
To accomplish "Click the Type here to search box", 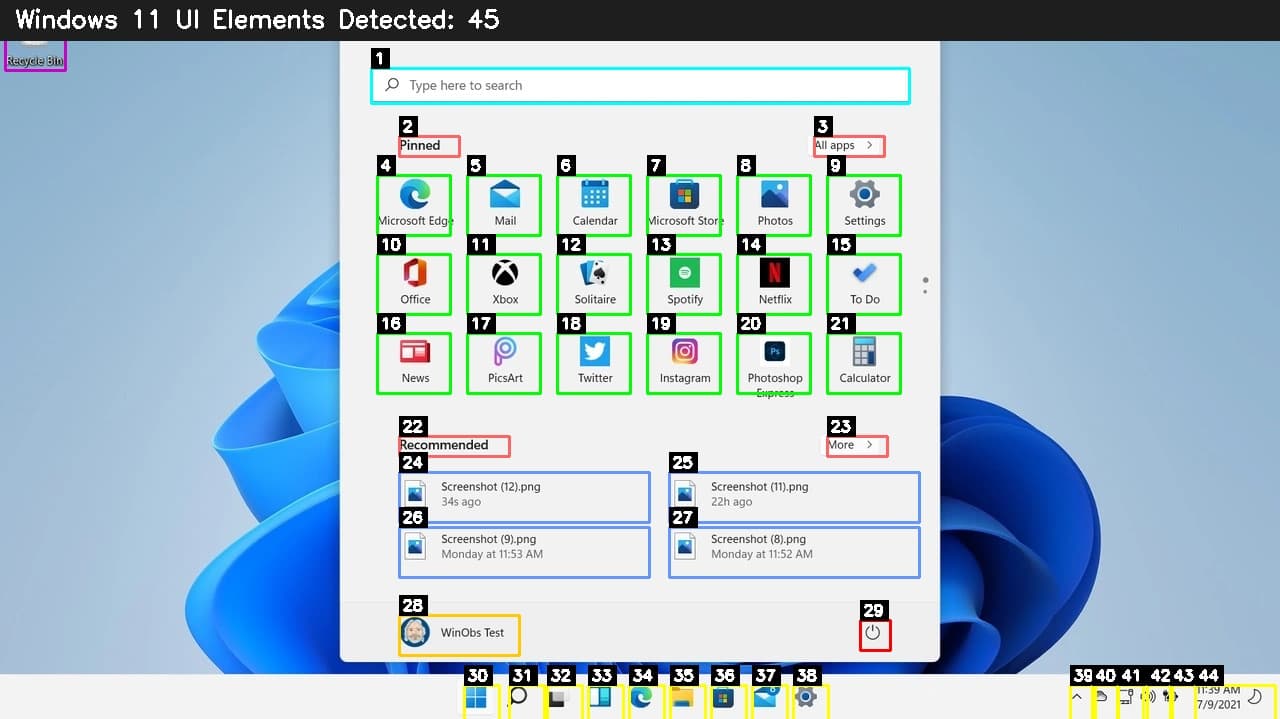I will click(x=640, y=86).
